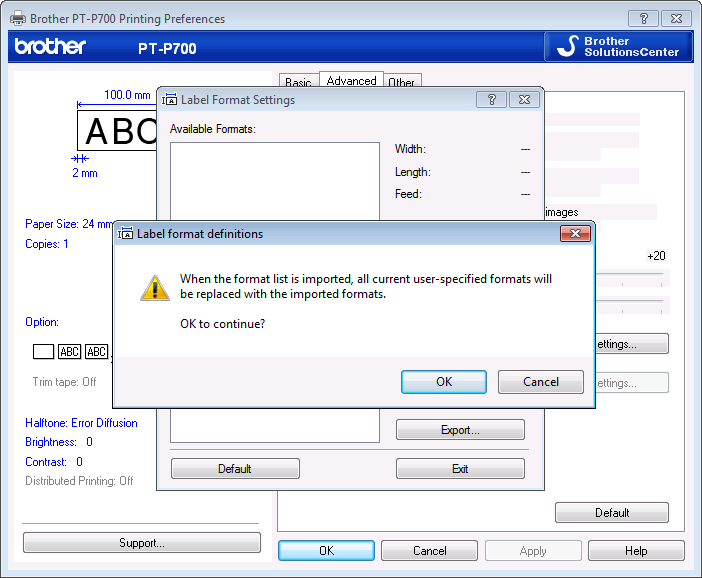Viewport: 702px width, 578px height.
Task: Click Default in Label Format Settings
Action: [x=235, y=469]
